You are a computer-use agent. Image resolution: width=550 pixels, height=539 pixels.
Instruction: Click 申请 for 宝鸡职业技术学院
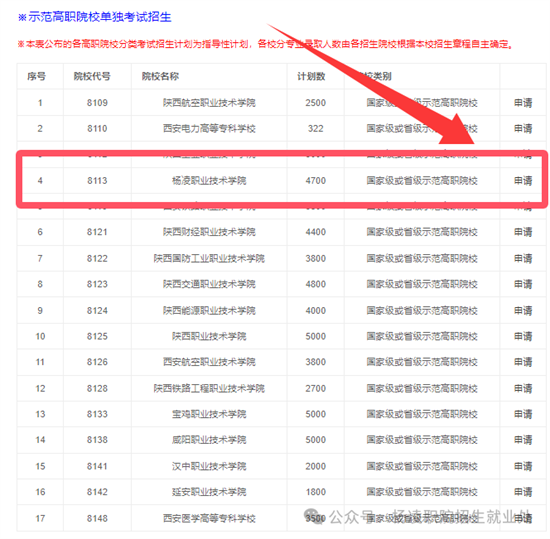pyautogui.click(x=523, y=414)
